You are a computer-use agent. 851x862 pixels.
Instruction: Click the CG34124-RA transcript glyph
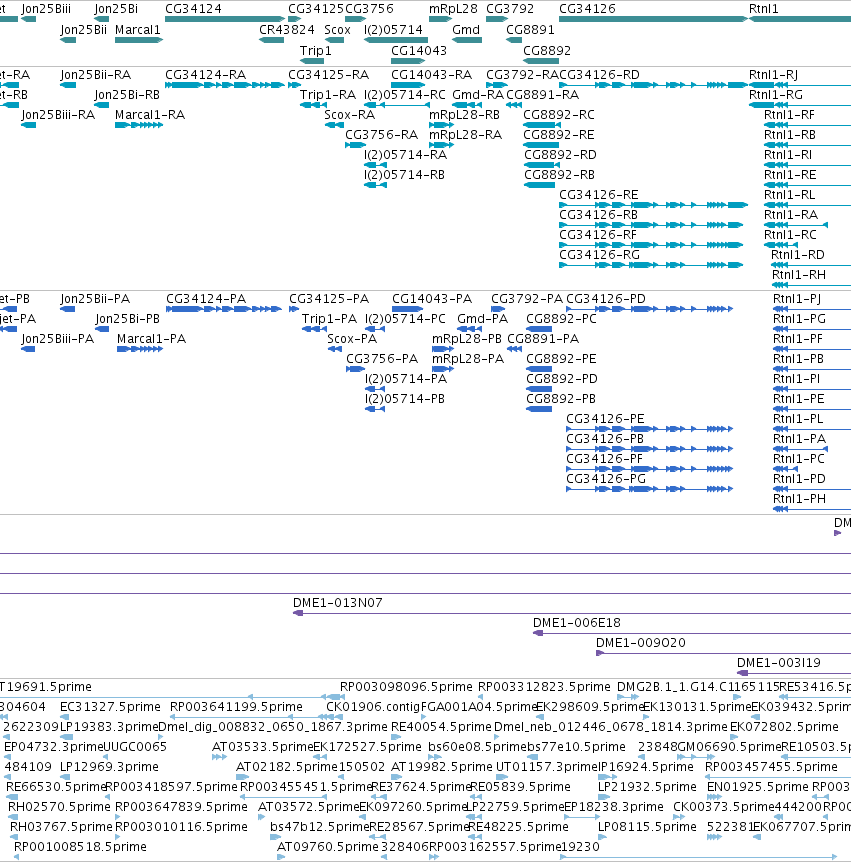tap(225, 85)
